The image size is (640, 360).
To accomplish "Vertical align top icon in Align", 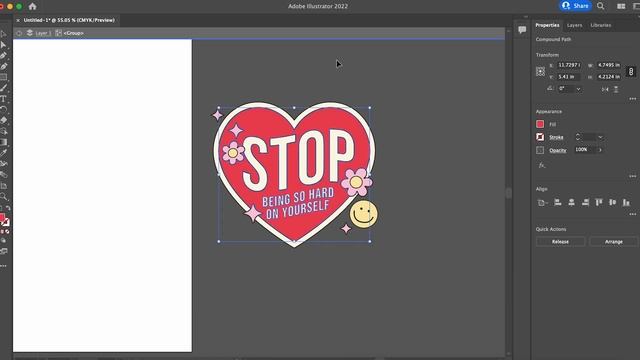I will [599, 202].
